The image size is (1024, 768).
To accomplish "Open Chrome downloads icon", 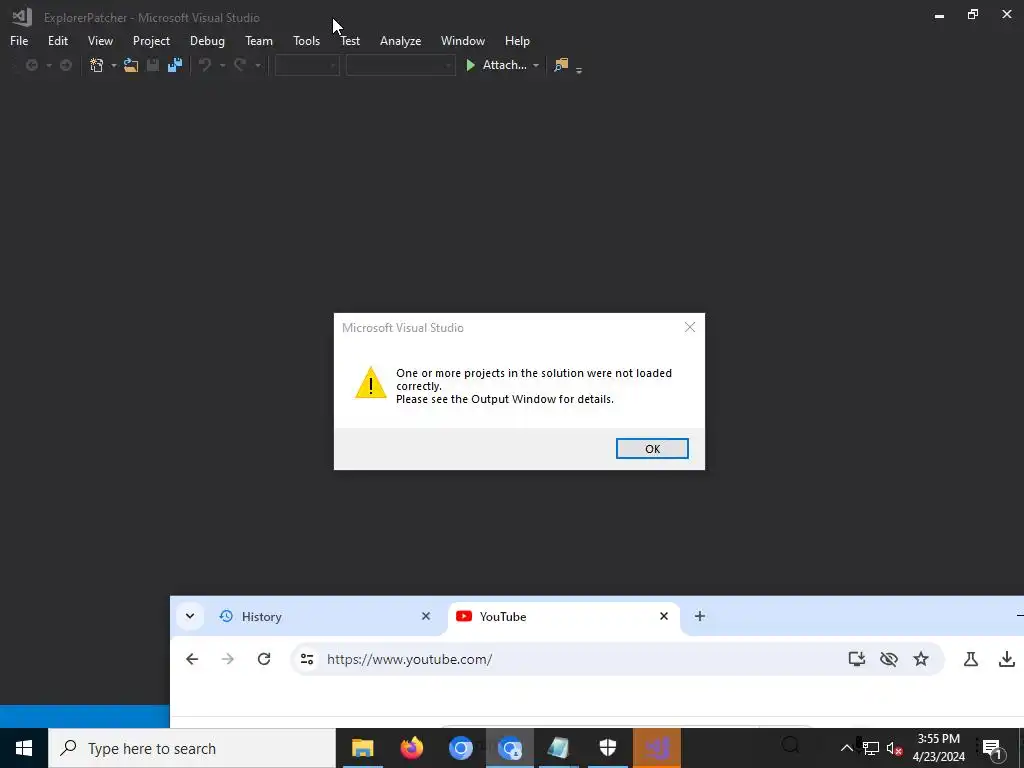I will (1007, 659).
